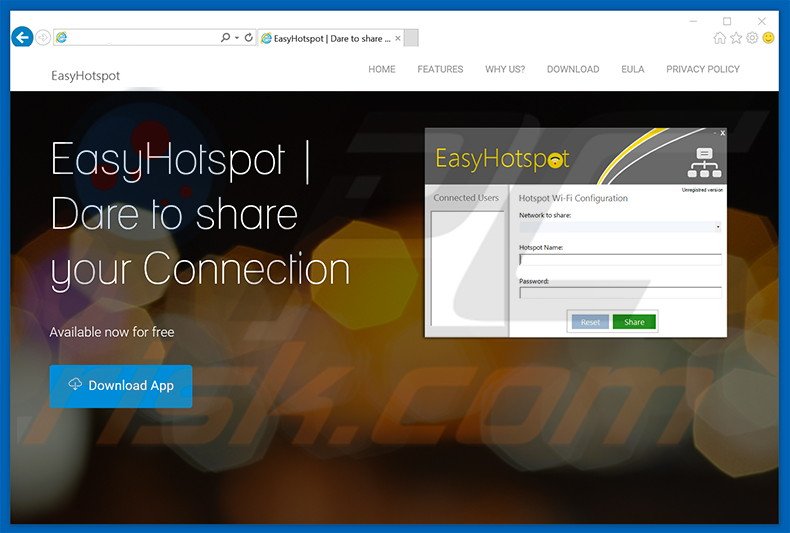Screen dimensions: 790x533
Task: Click the cloud download icon on button
Action: pyautogui.click(x=75, y=384)
